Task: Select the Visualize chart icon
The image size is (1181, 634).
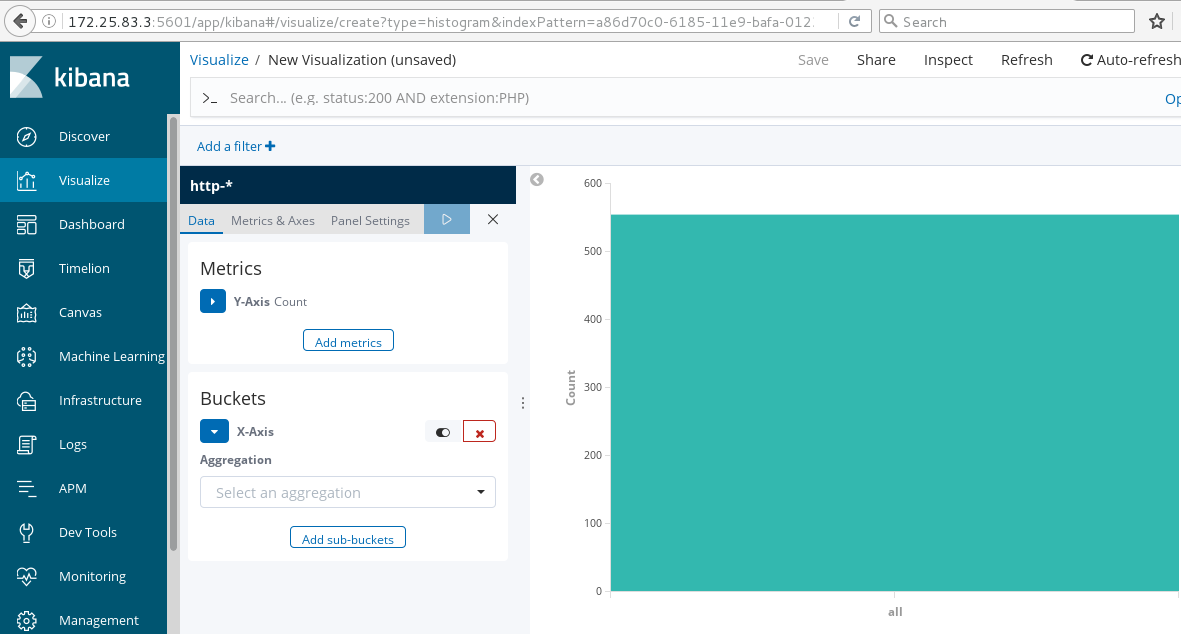Action: (x=26, y=181)
